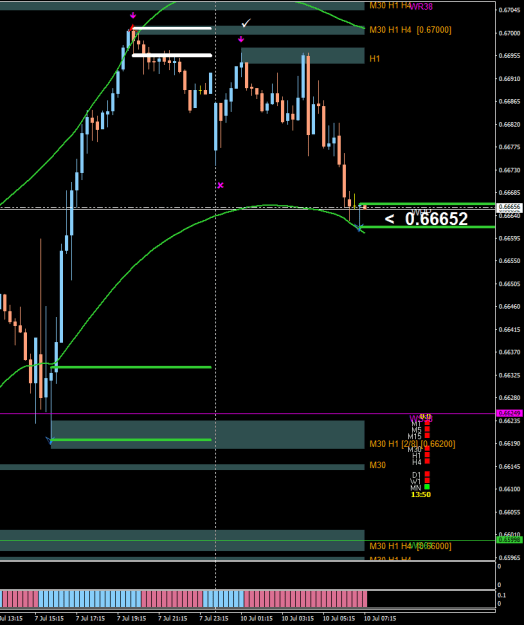Click the 'M30 H1 H4 [0.66000]' zone label
Viewport: 524px width, 625px height.
(x=410, y=546)
